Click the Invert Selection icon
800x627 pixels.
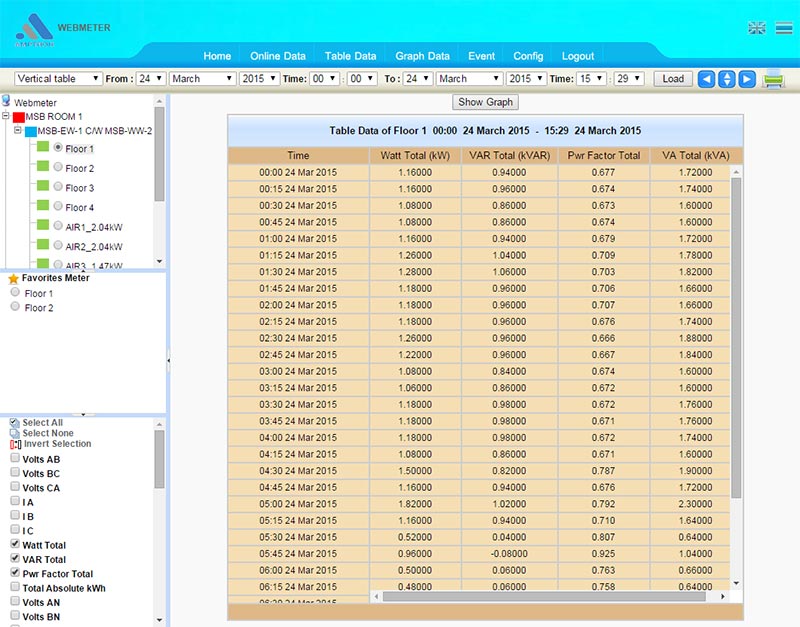(15, 444)
